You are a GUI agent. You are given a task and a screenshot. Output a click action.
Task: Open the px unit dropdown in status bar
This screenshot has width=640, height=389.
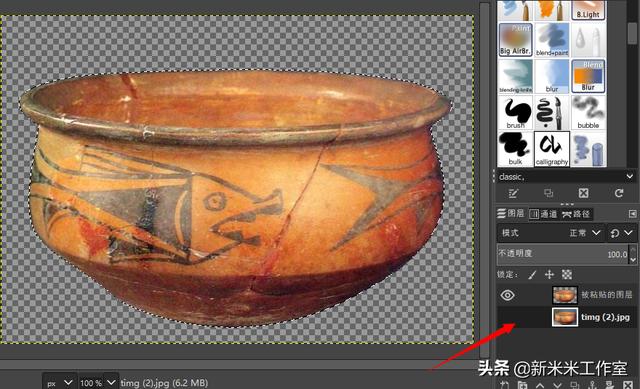pos(59,383)
